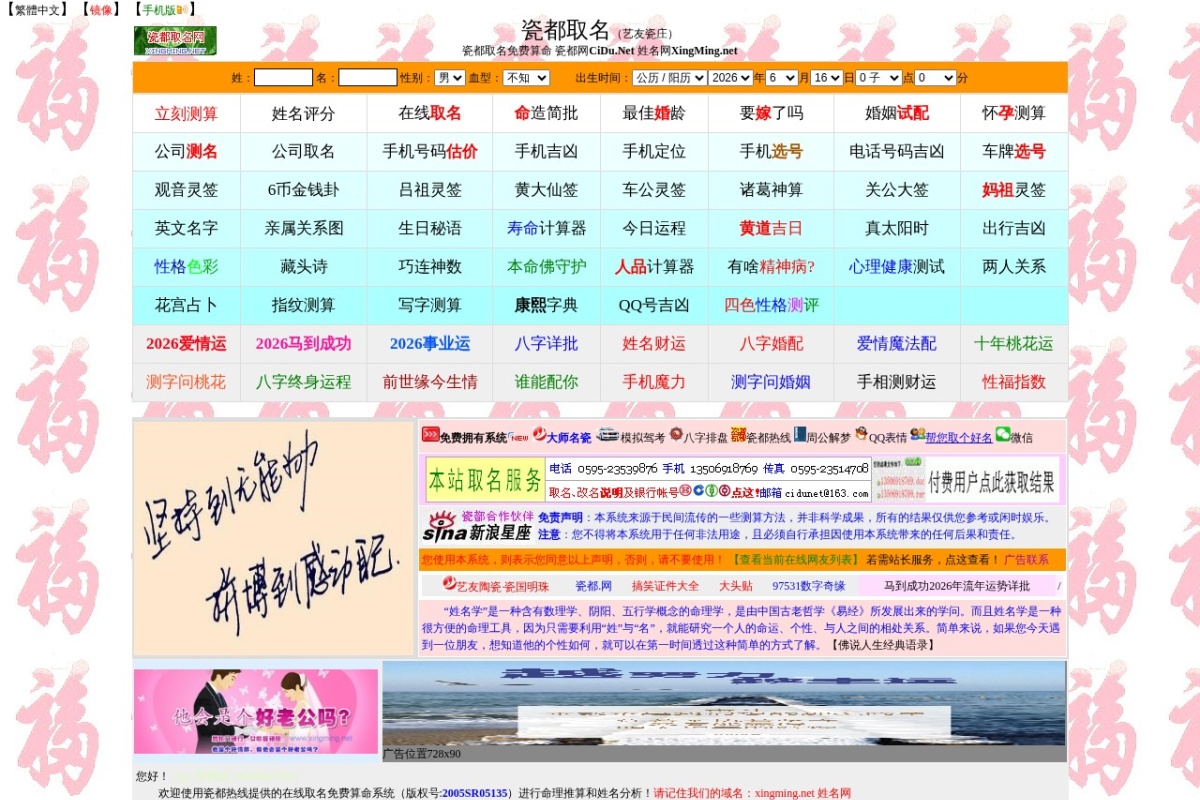The image size is (1200, 800).
Task: Click the blue CCB bank icon
Action: click(x=698, y=491)
